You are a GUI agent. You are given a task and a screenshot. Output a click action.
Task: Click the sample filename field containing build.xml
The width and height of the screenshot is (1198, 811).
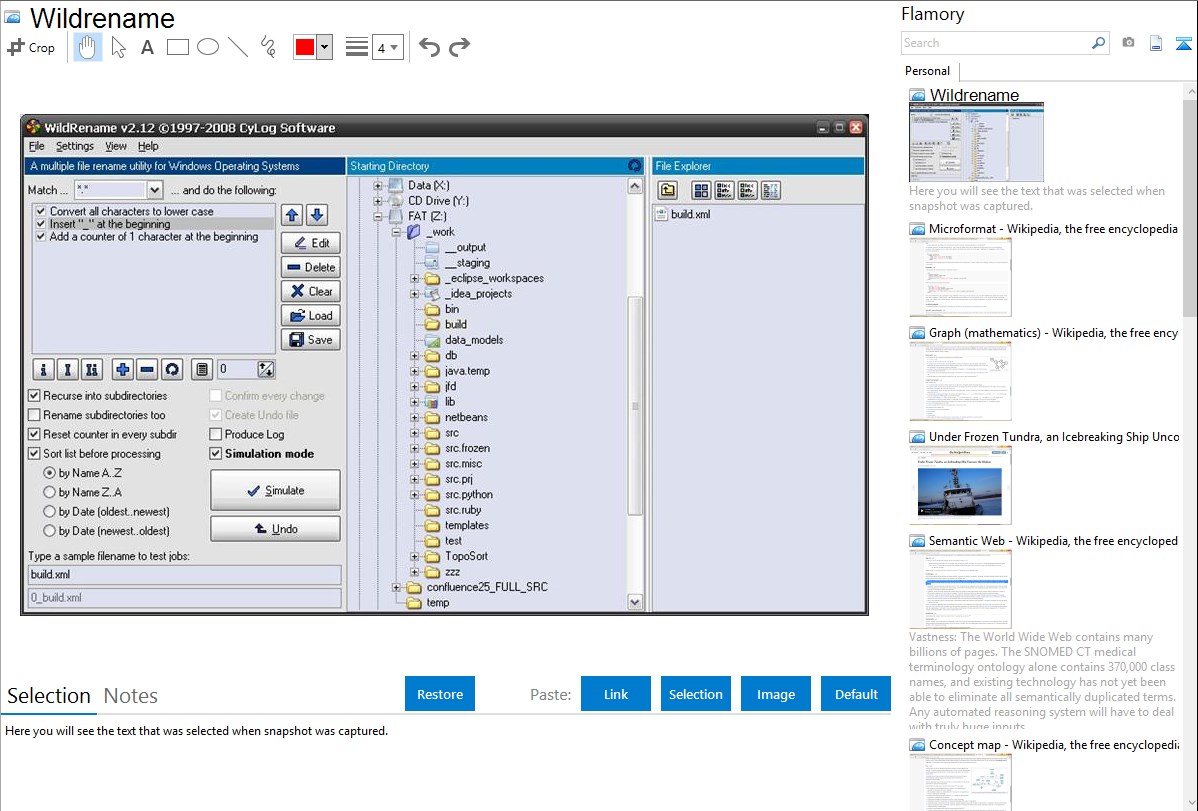[184, 575]
